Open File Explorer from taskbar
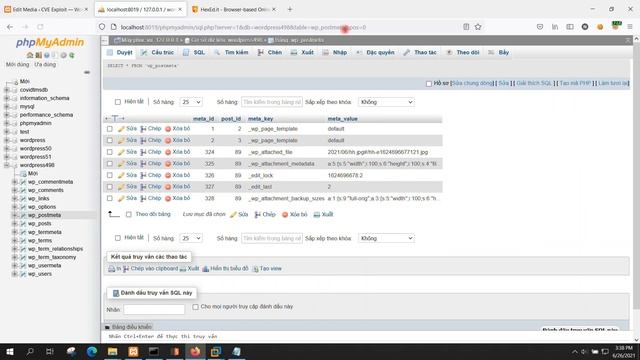The image size is (640, 360). 113,351
